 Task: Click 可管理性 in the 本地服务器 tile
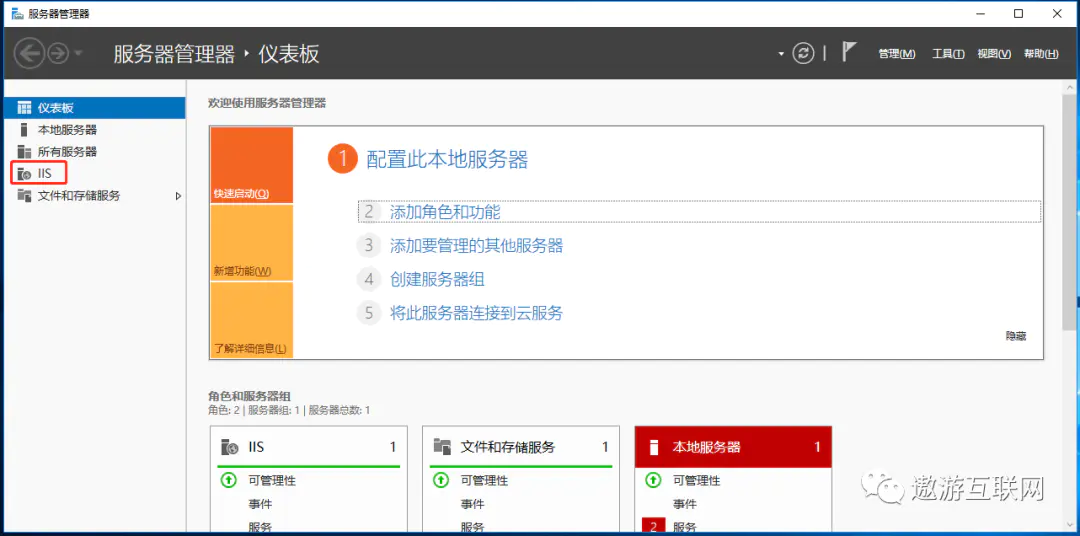[696, 481]
